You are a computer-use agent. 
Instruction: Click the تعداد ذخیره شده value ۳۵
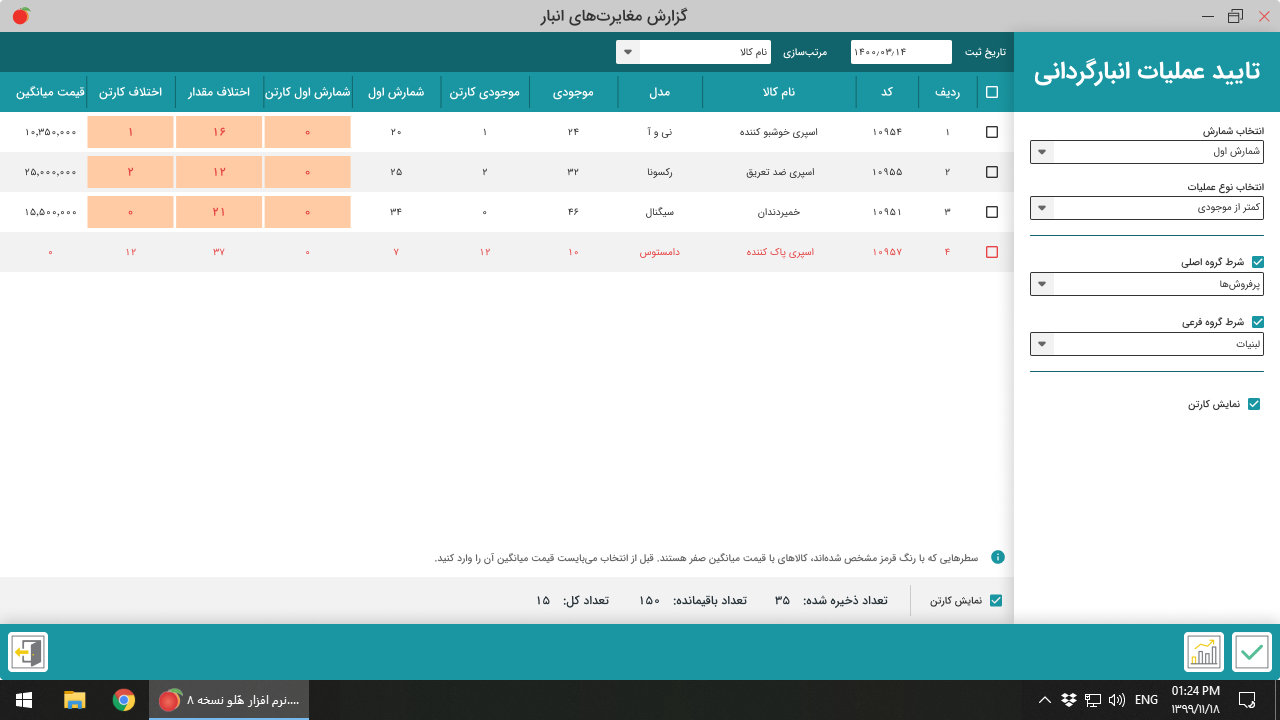[x=782, y=601]
